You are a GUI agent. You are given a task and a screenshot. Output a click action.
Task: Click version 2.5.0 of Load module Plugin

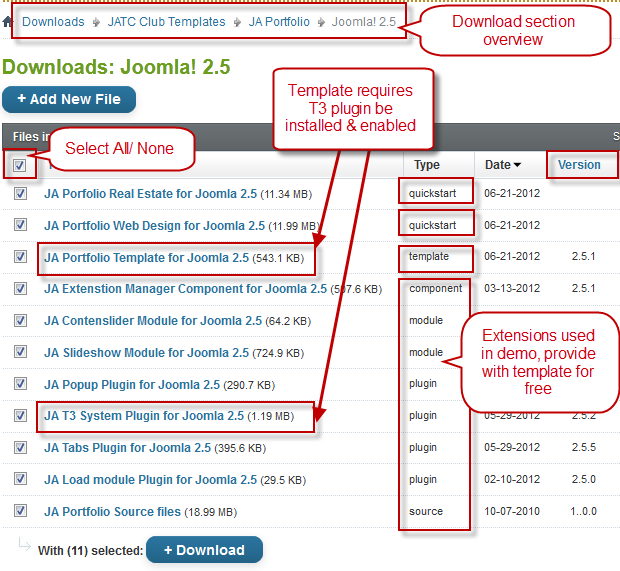tap(584, 479)
